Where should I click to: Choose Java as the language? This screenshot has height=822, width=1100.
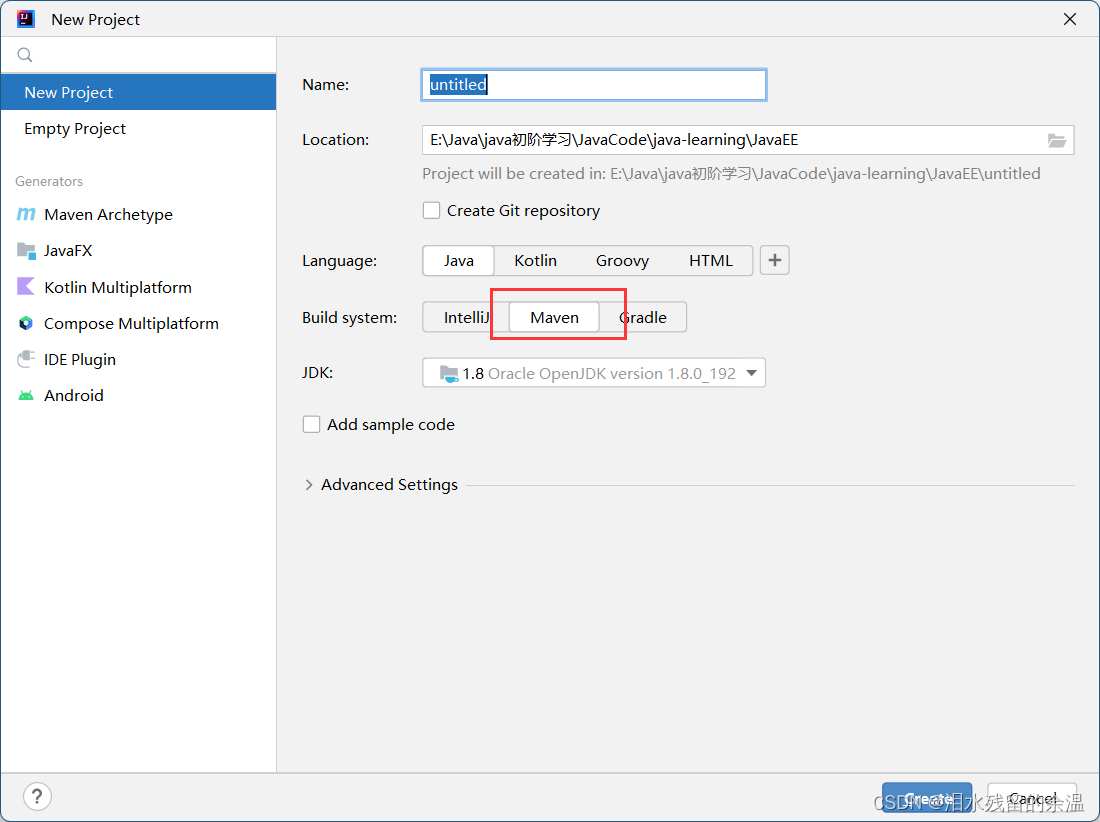[x=458, y=260]
